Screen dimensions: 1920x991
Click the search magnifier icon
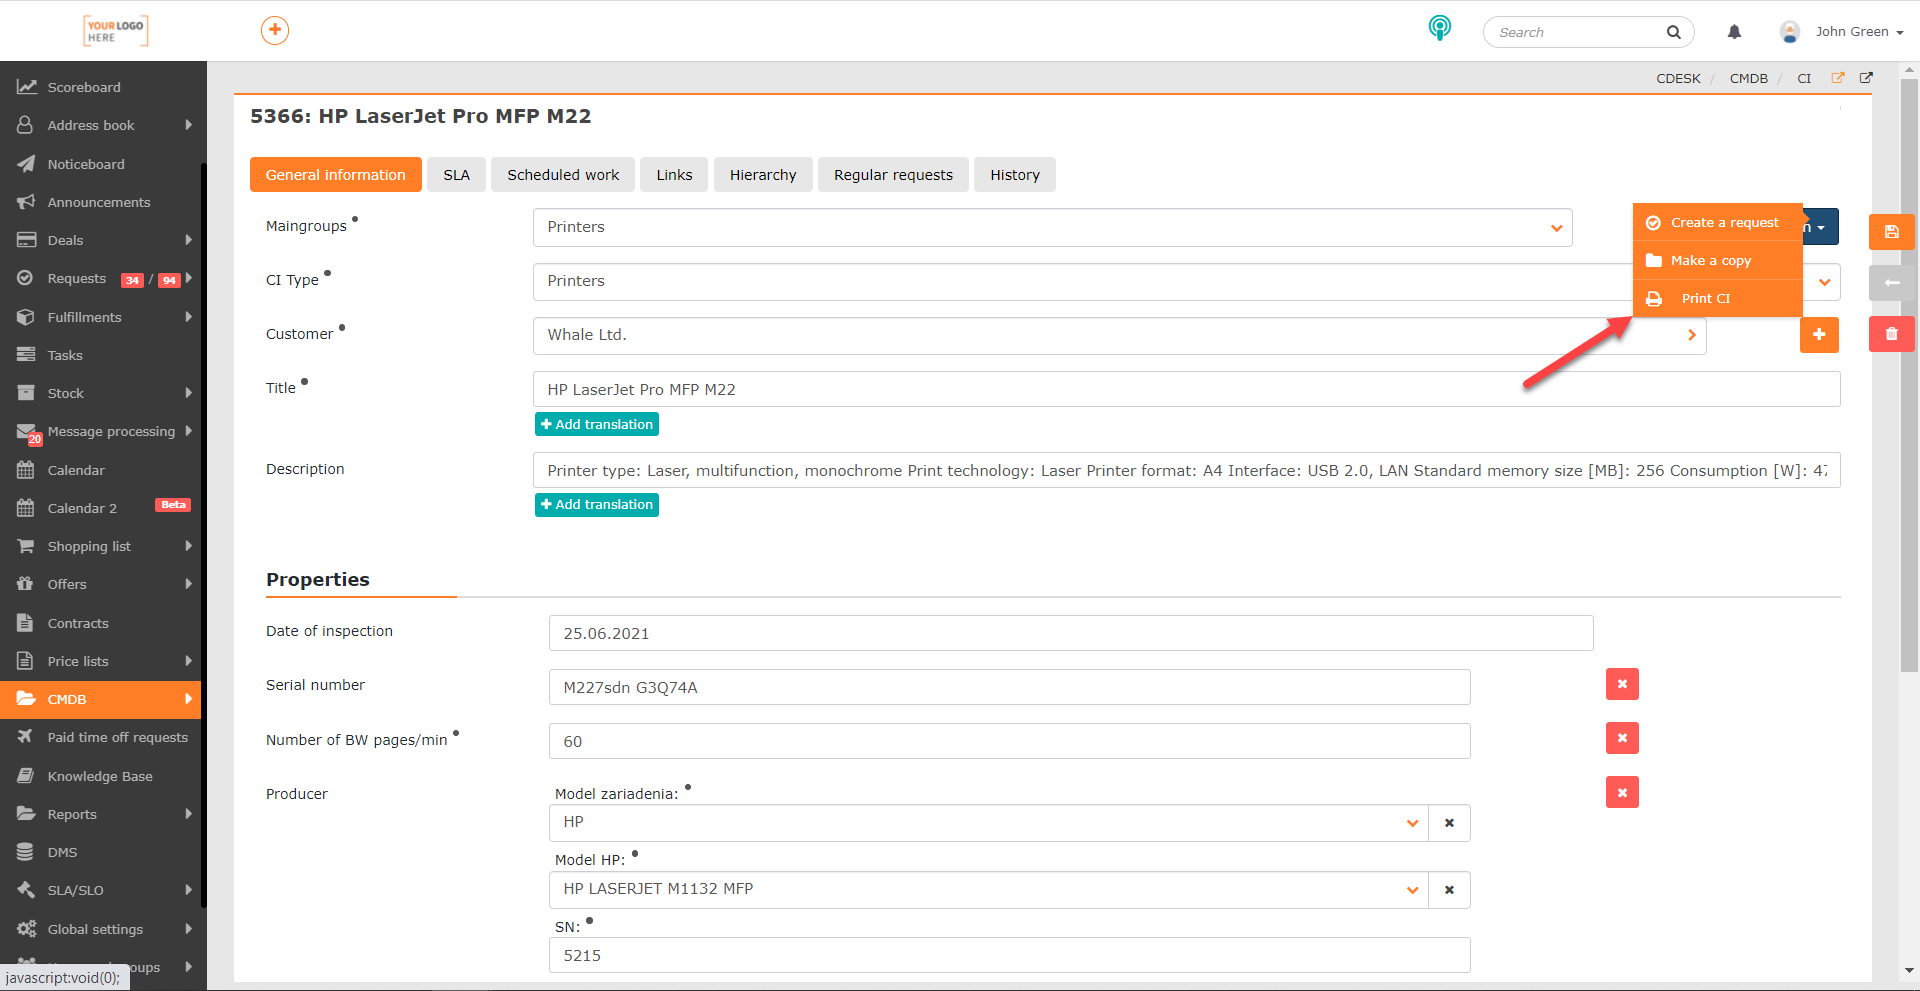[x=1673, y=32]
